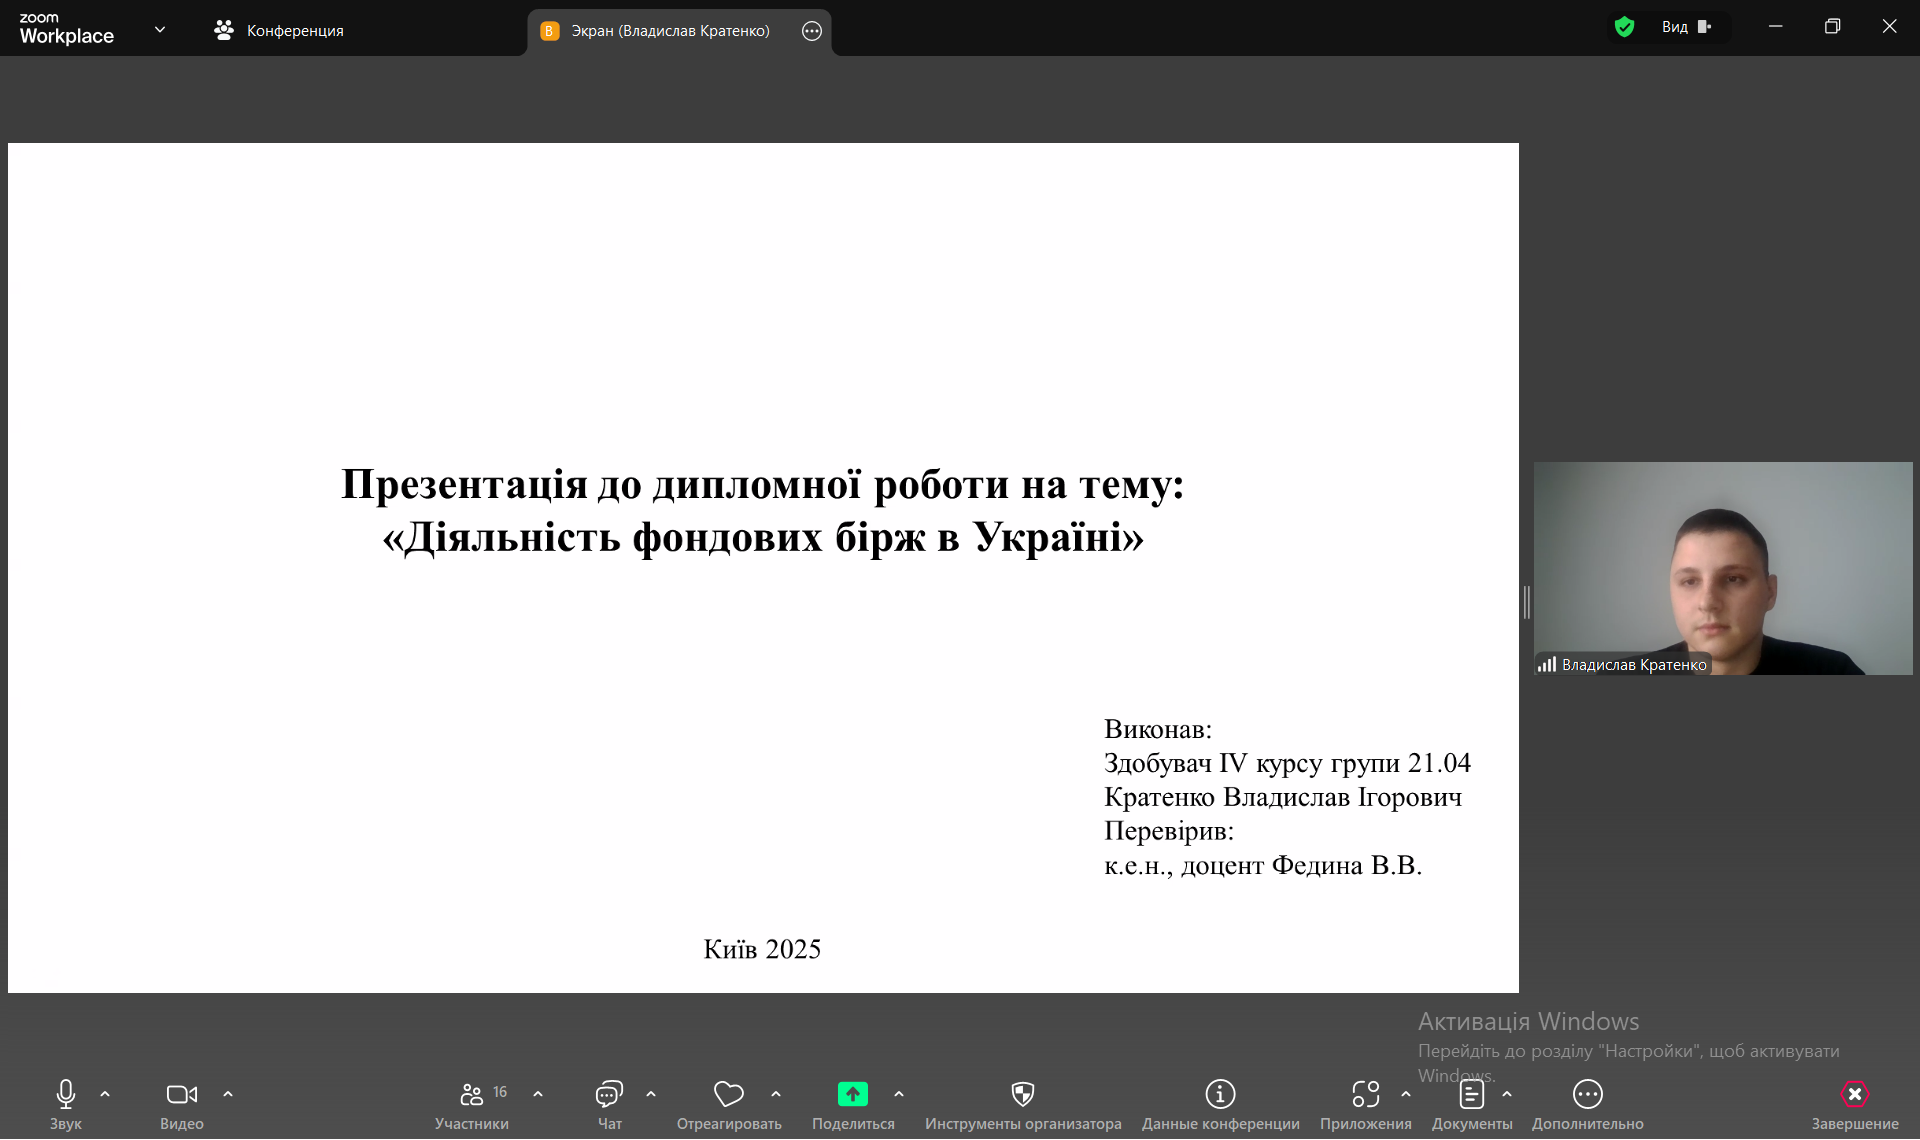Expand share options arrow beside Share
The image size is (1920, 1140).
pos(899,1095)
